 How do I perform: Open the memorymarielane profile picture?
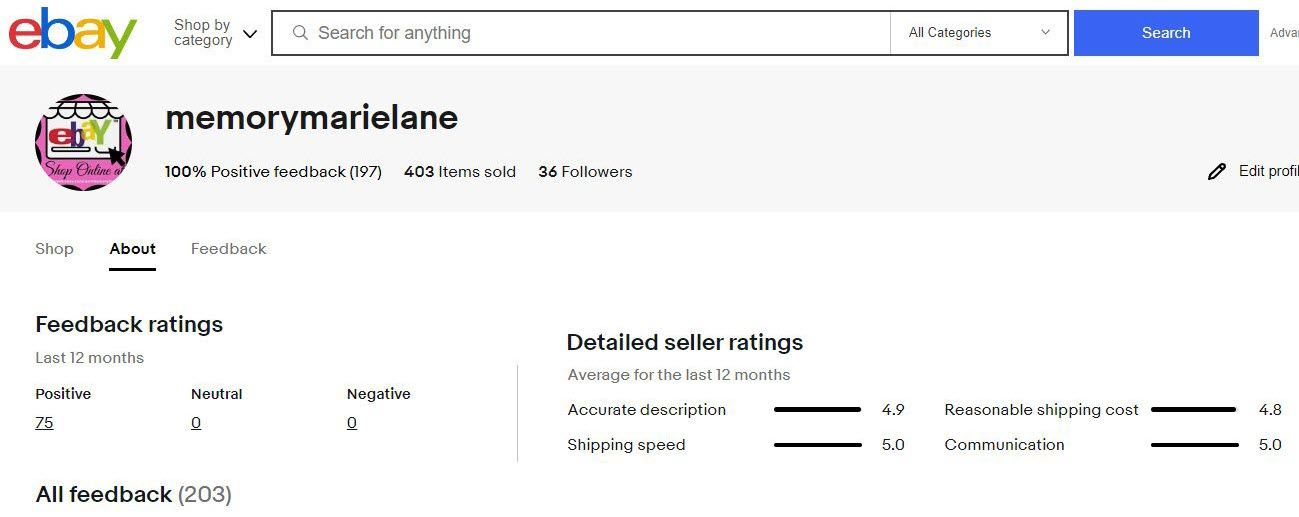click(x=83, y=143)
